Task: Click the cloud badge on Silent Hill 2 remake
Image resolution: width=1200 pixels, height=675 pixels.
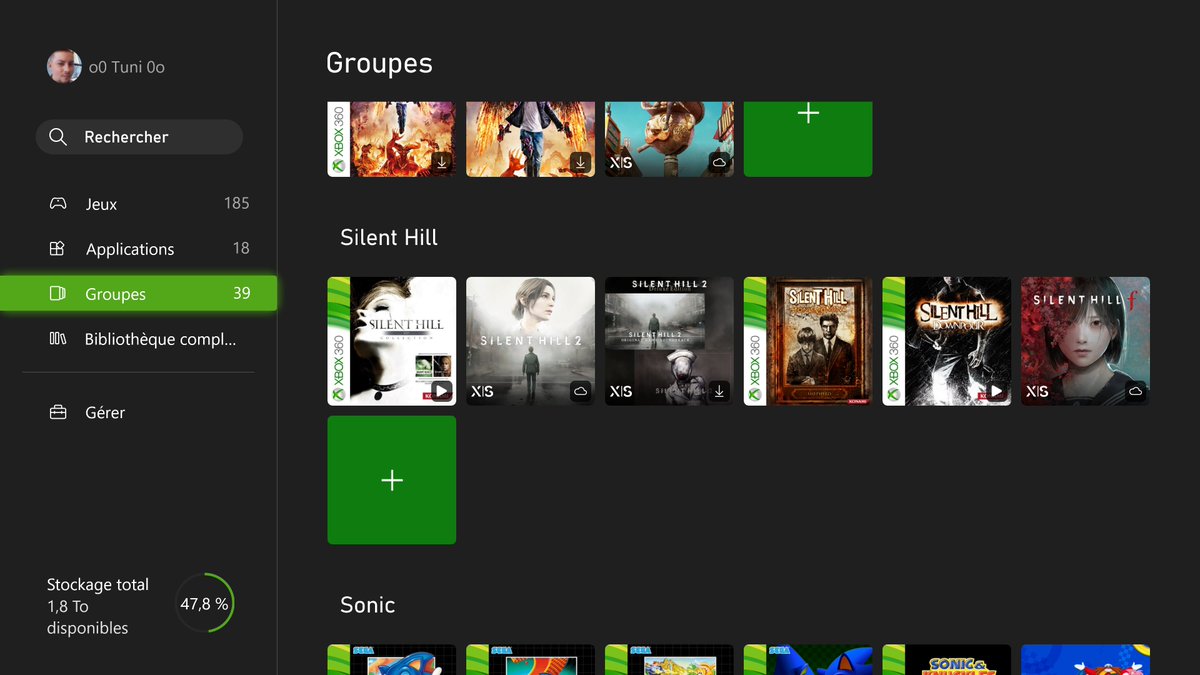Action: [581, 391]
